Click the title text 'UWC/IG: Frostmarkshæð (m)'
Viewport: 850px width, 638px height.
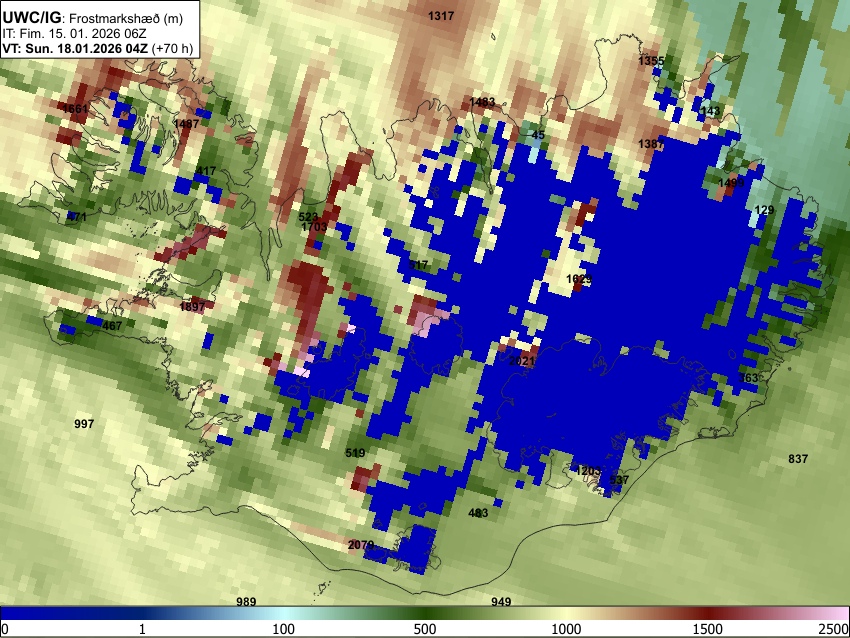pos(93,18)
